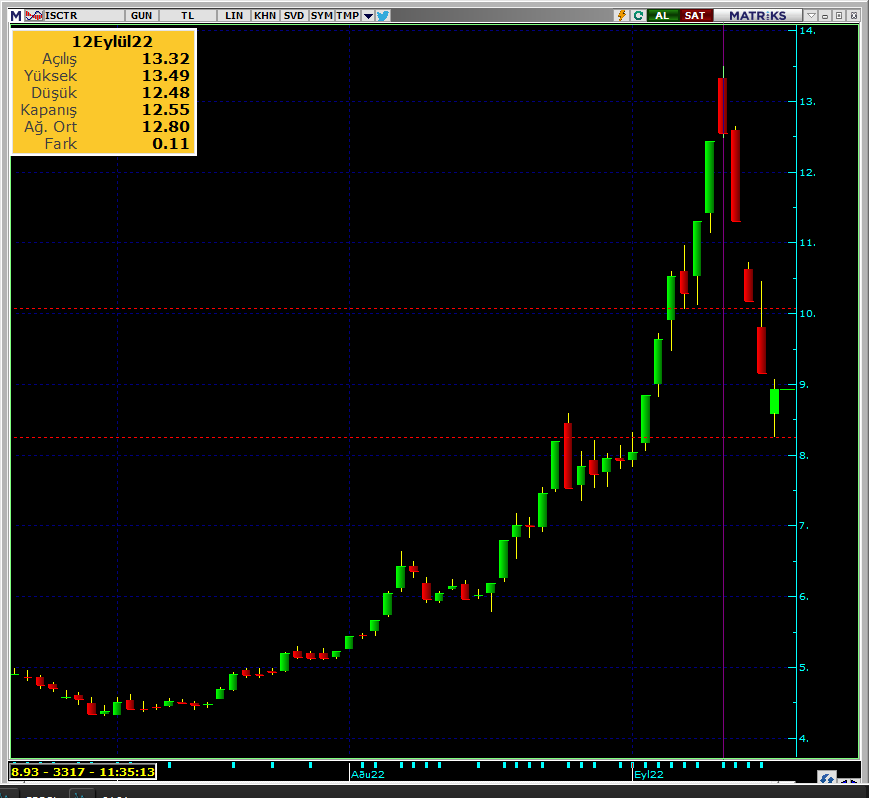Click the TL currency button
Viewport: 869px width, 798px height.
(x=187, y=16)
